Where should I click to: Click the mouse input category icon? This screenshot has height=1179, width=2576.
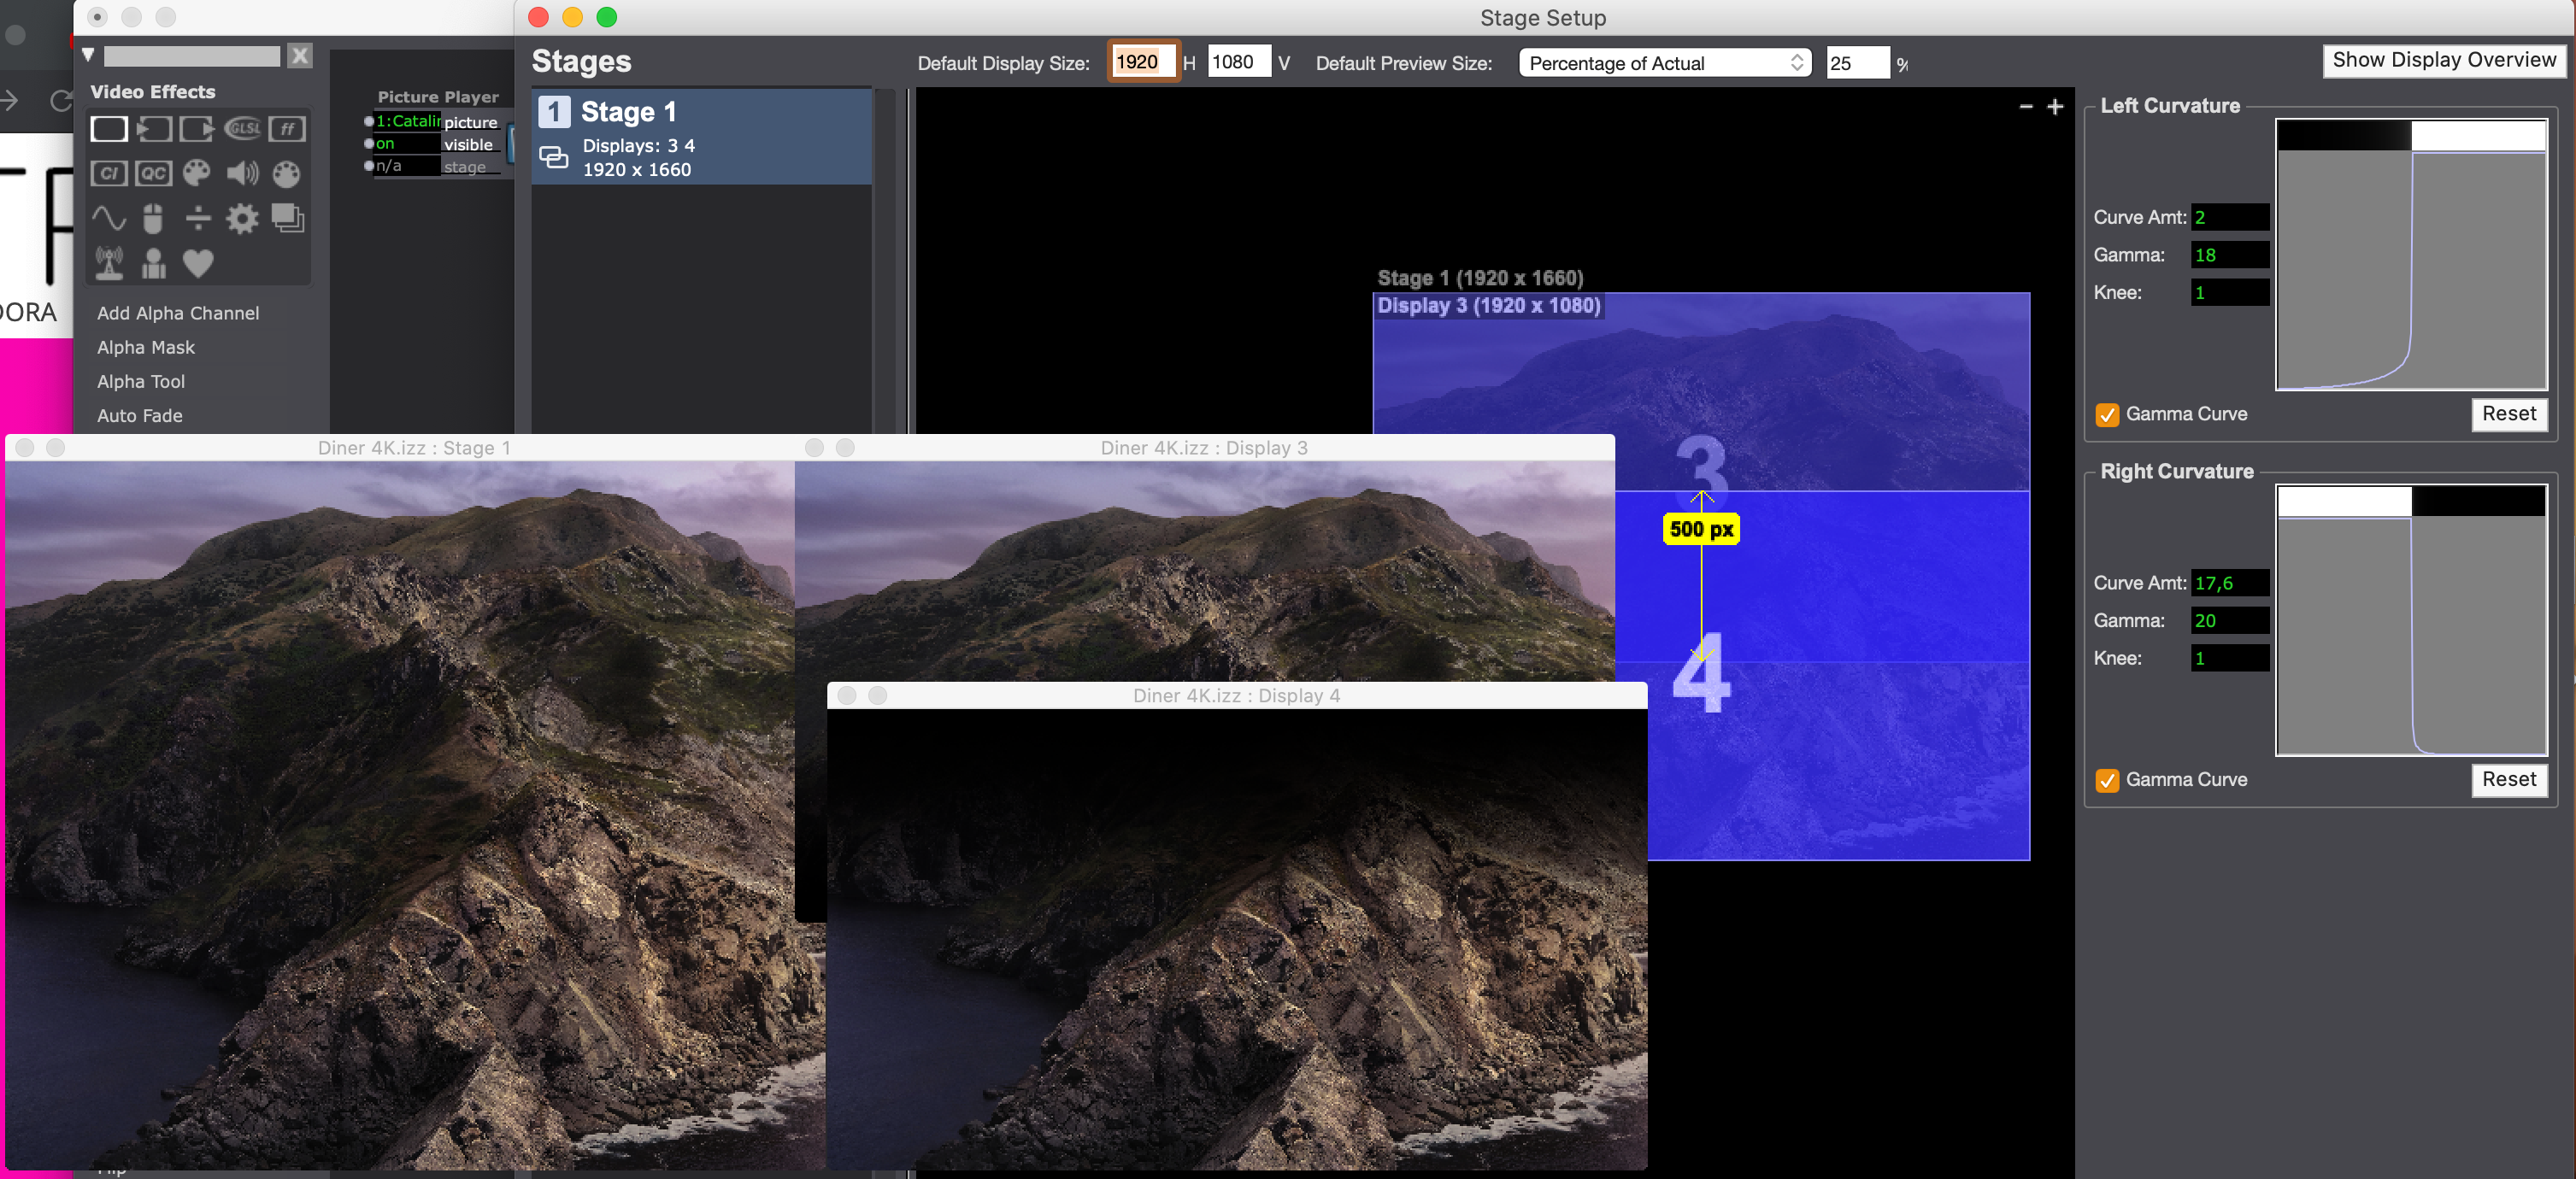click(153, 218)
